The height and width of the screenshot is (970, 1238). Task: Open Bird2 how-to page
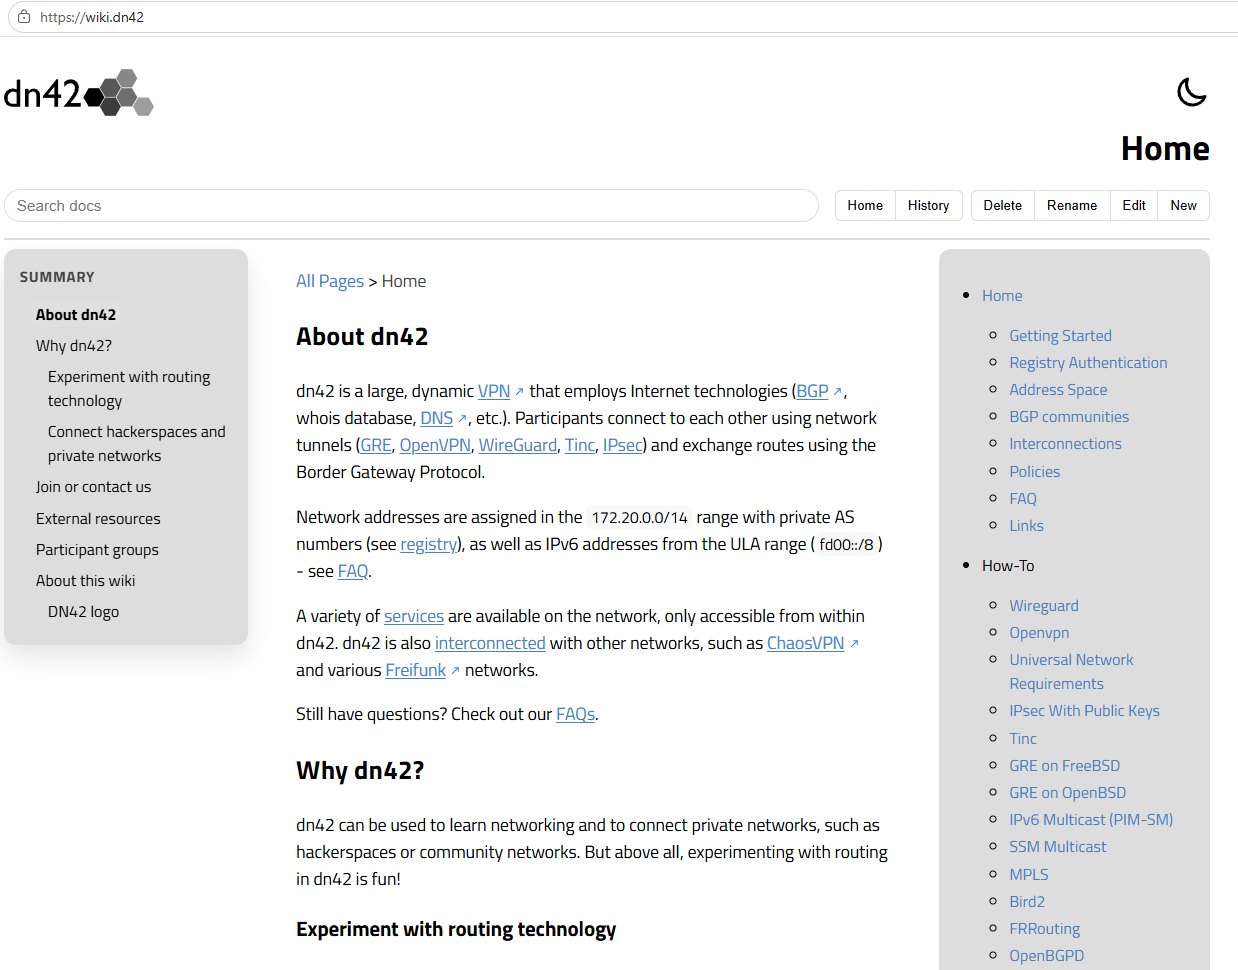tap(1027, 902)
